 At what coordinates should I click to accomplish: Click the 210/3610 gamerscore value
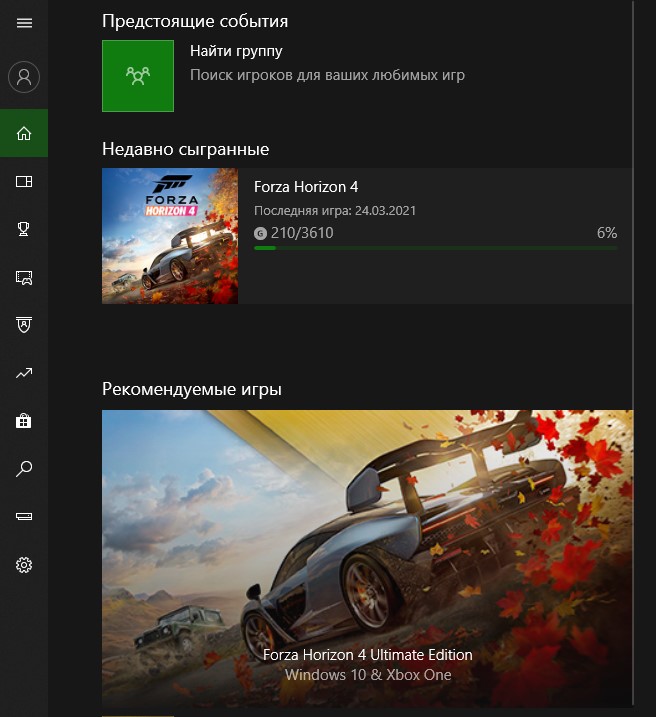point(302,233)
